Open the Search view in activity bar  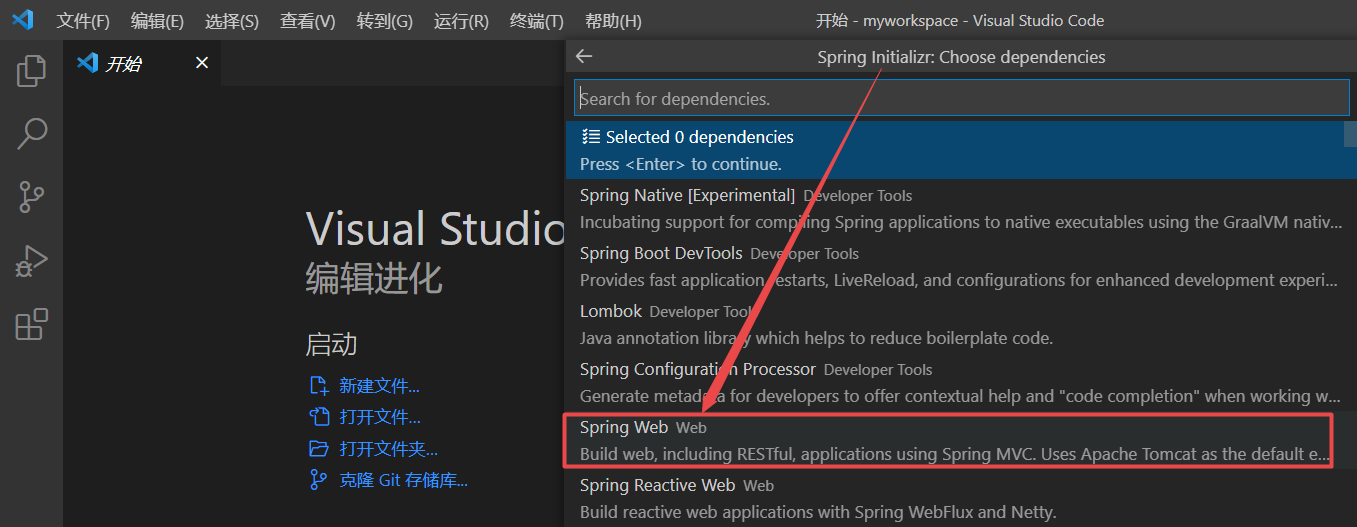31,134
